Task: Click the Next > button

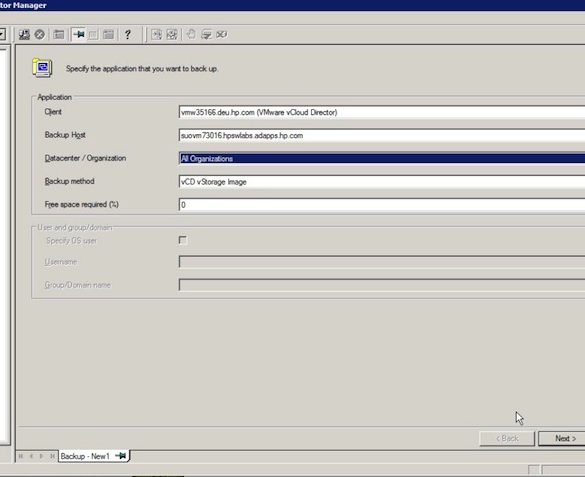Action: (561, 439)
